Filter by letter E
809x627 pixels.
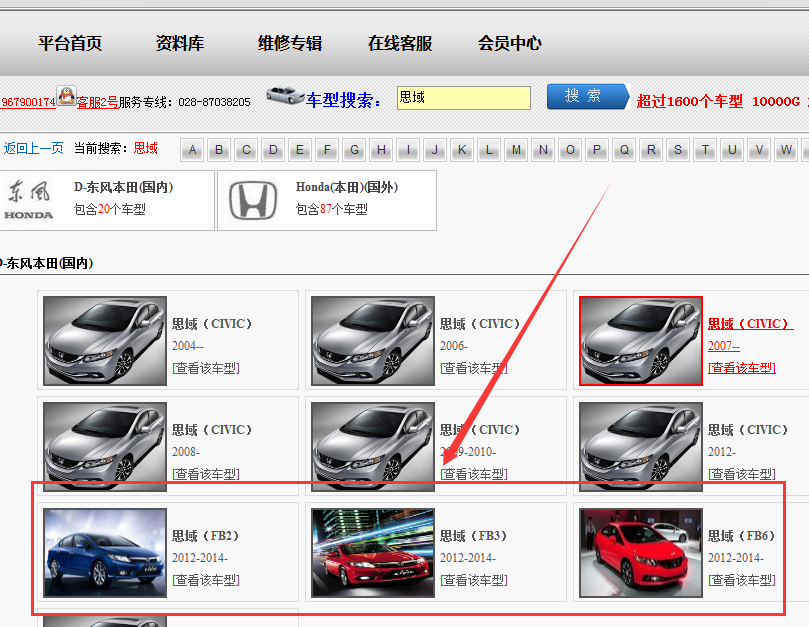click(300, 150)
